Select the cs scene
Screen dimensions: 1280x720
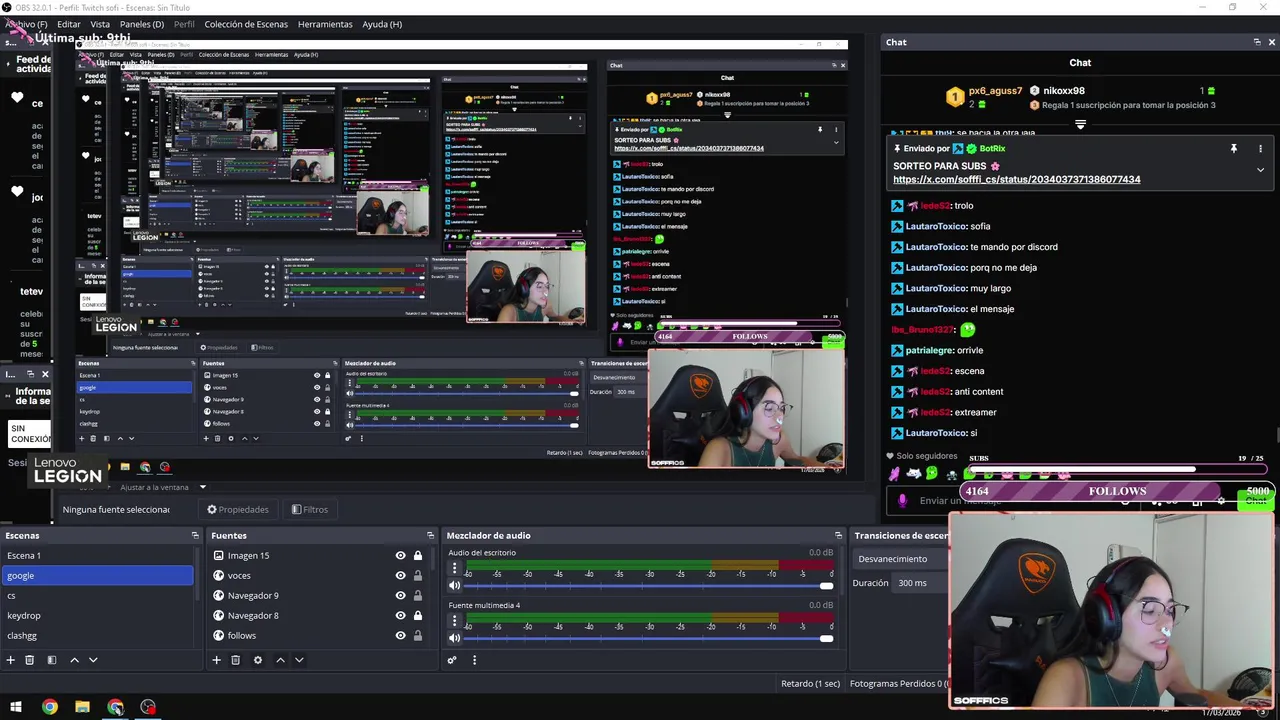(97, 595)
